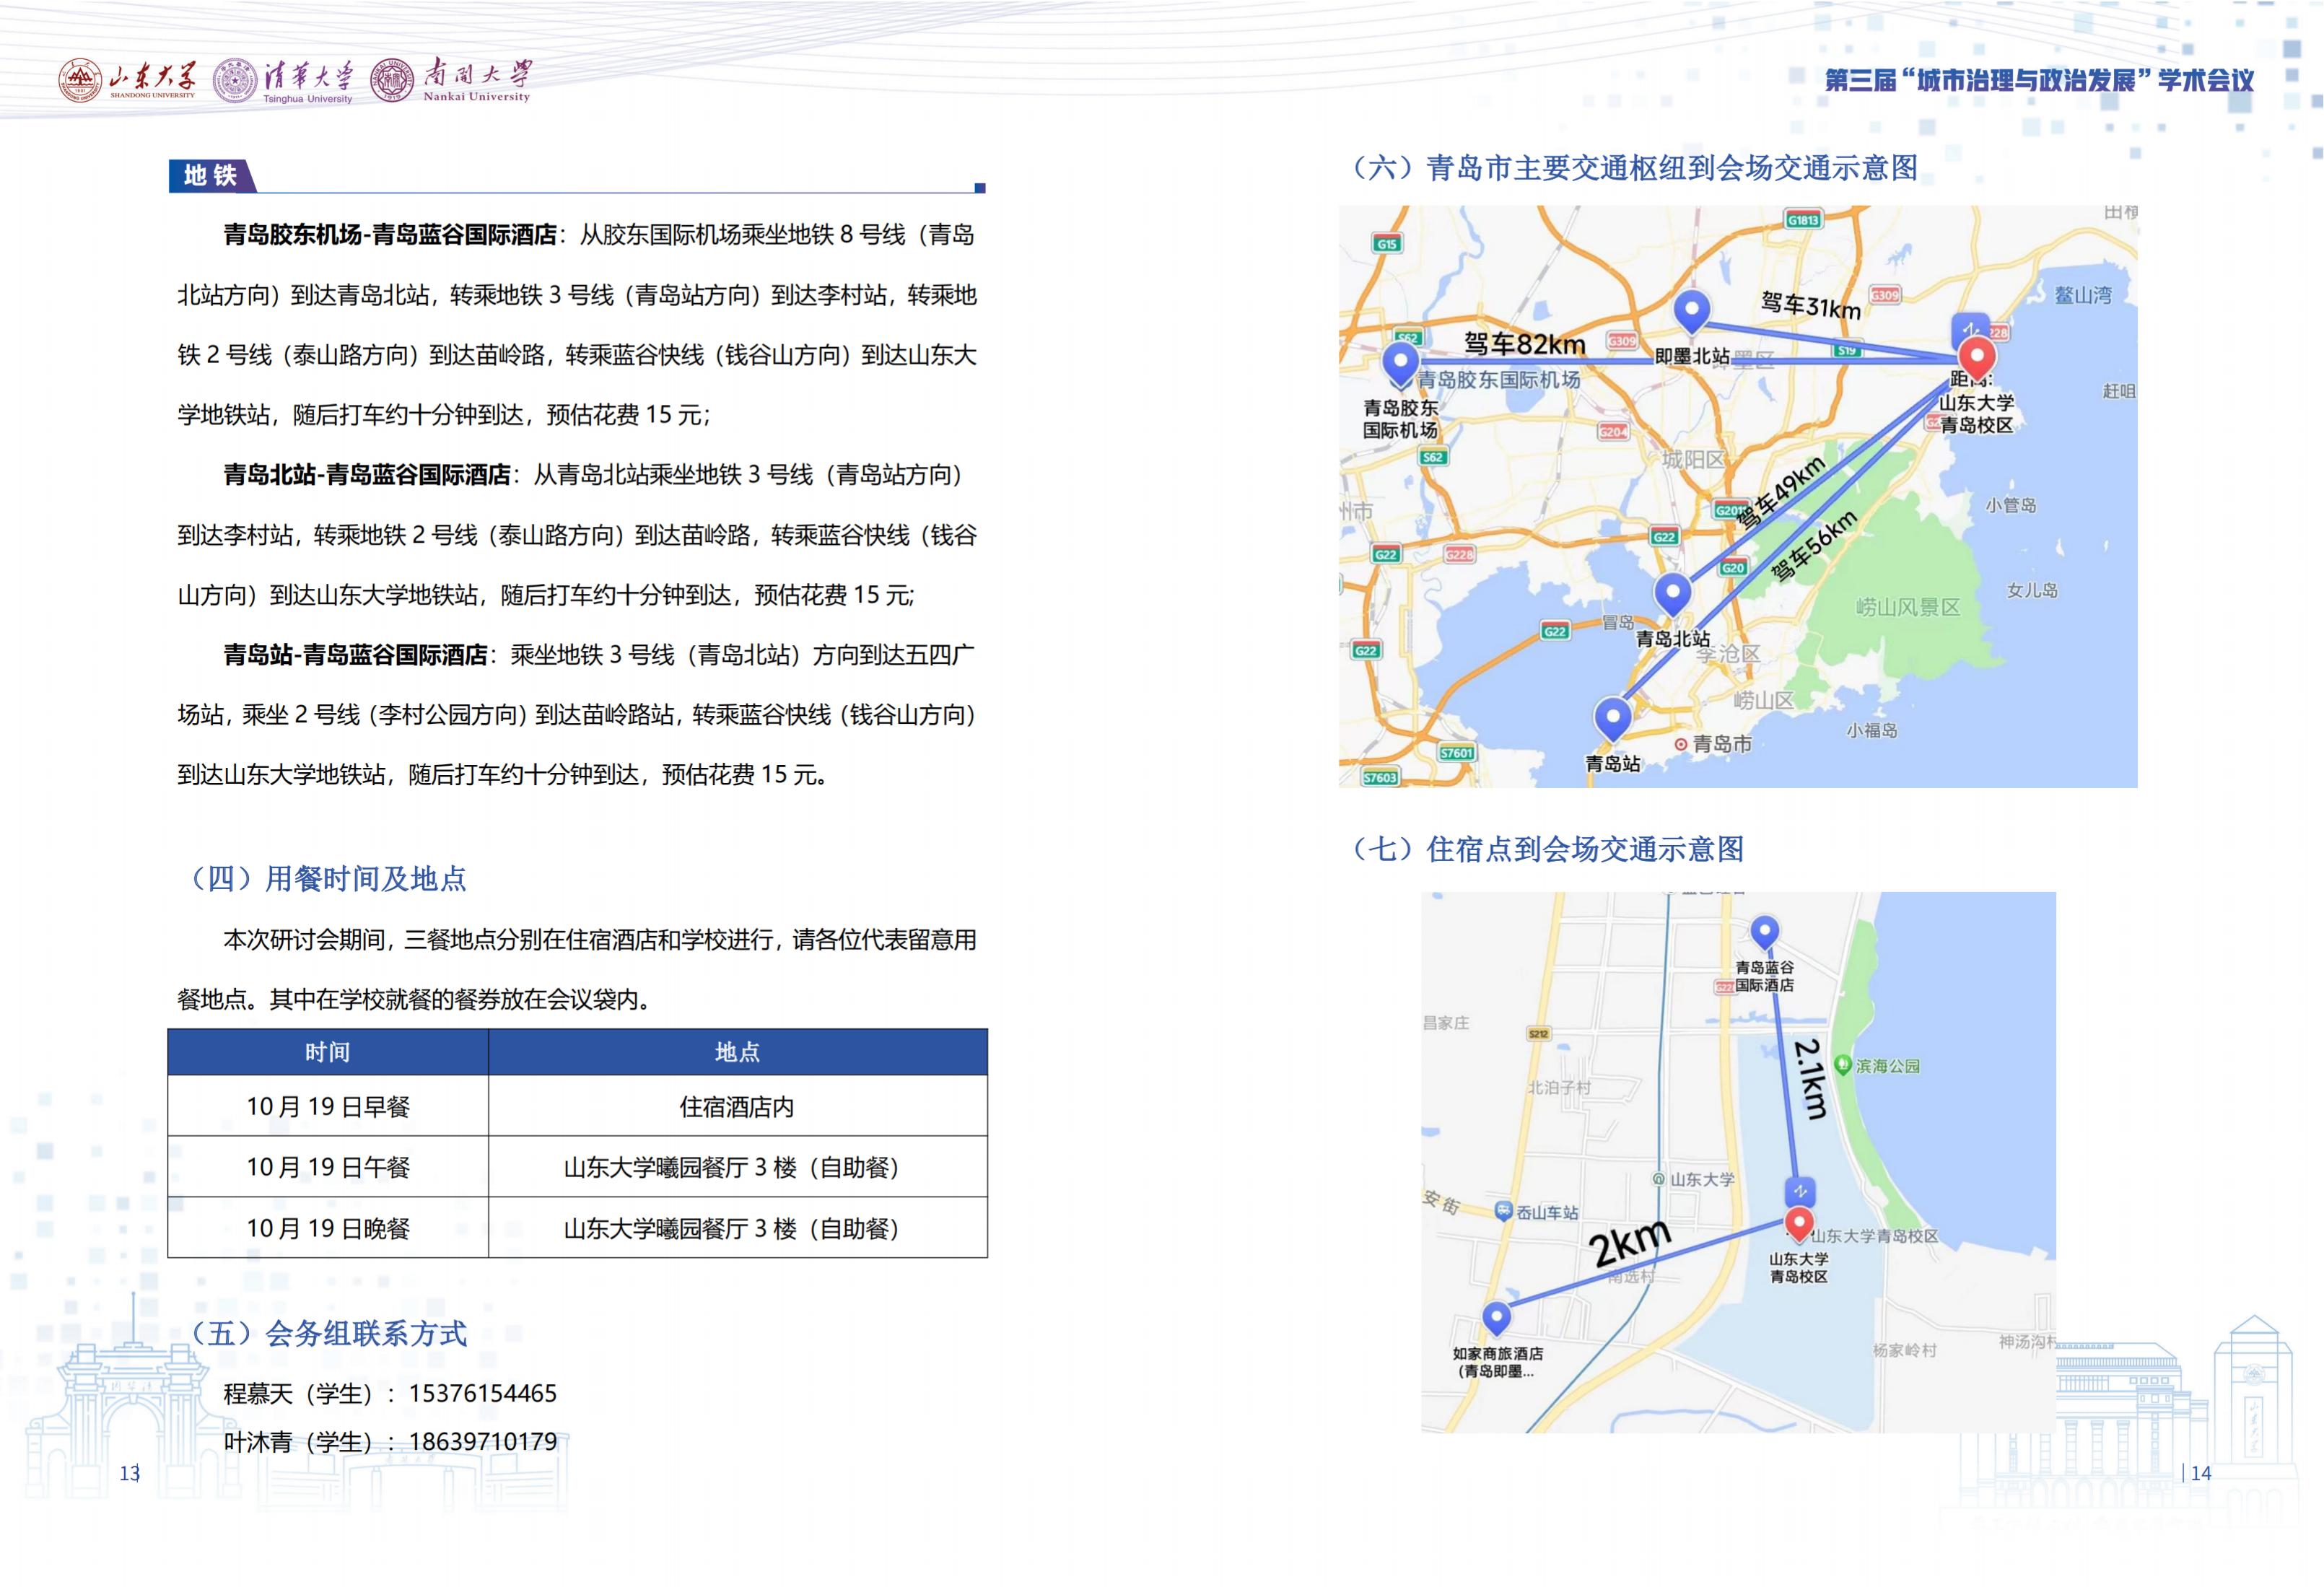The image size is (2324, 1587).
Task: Click the 时间 table column header
Action: 328,1052
